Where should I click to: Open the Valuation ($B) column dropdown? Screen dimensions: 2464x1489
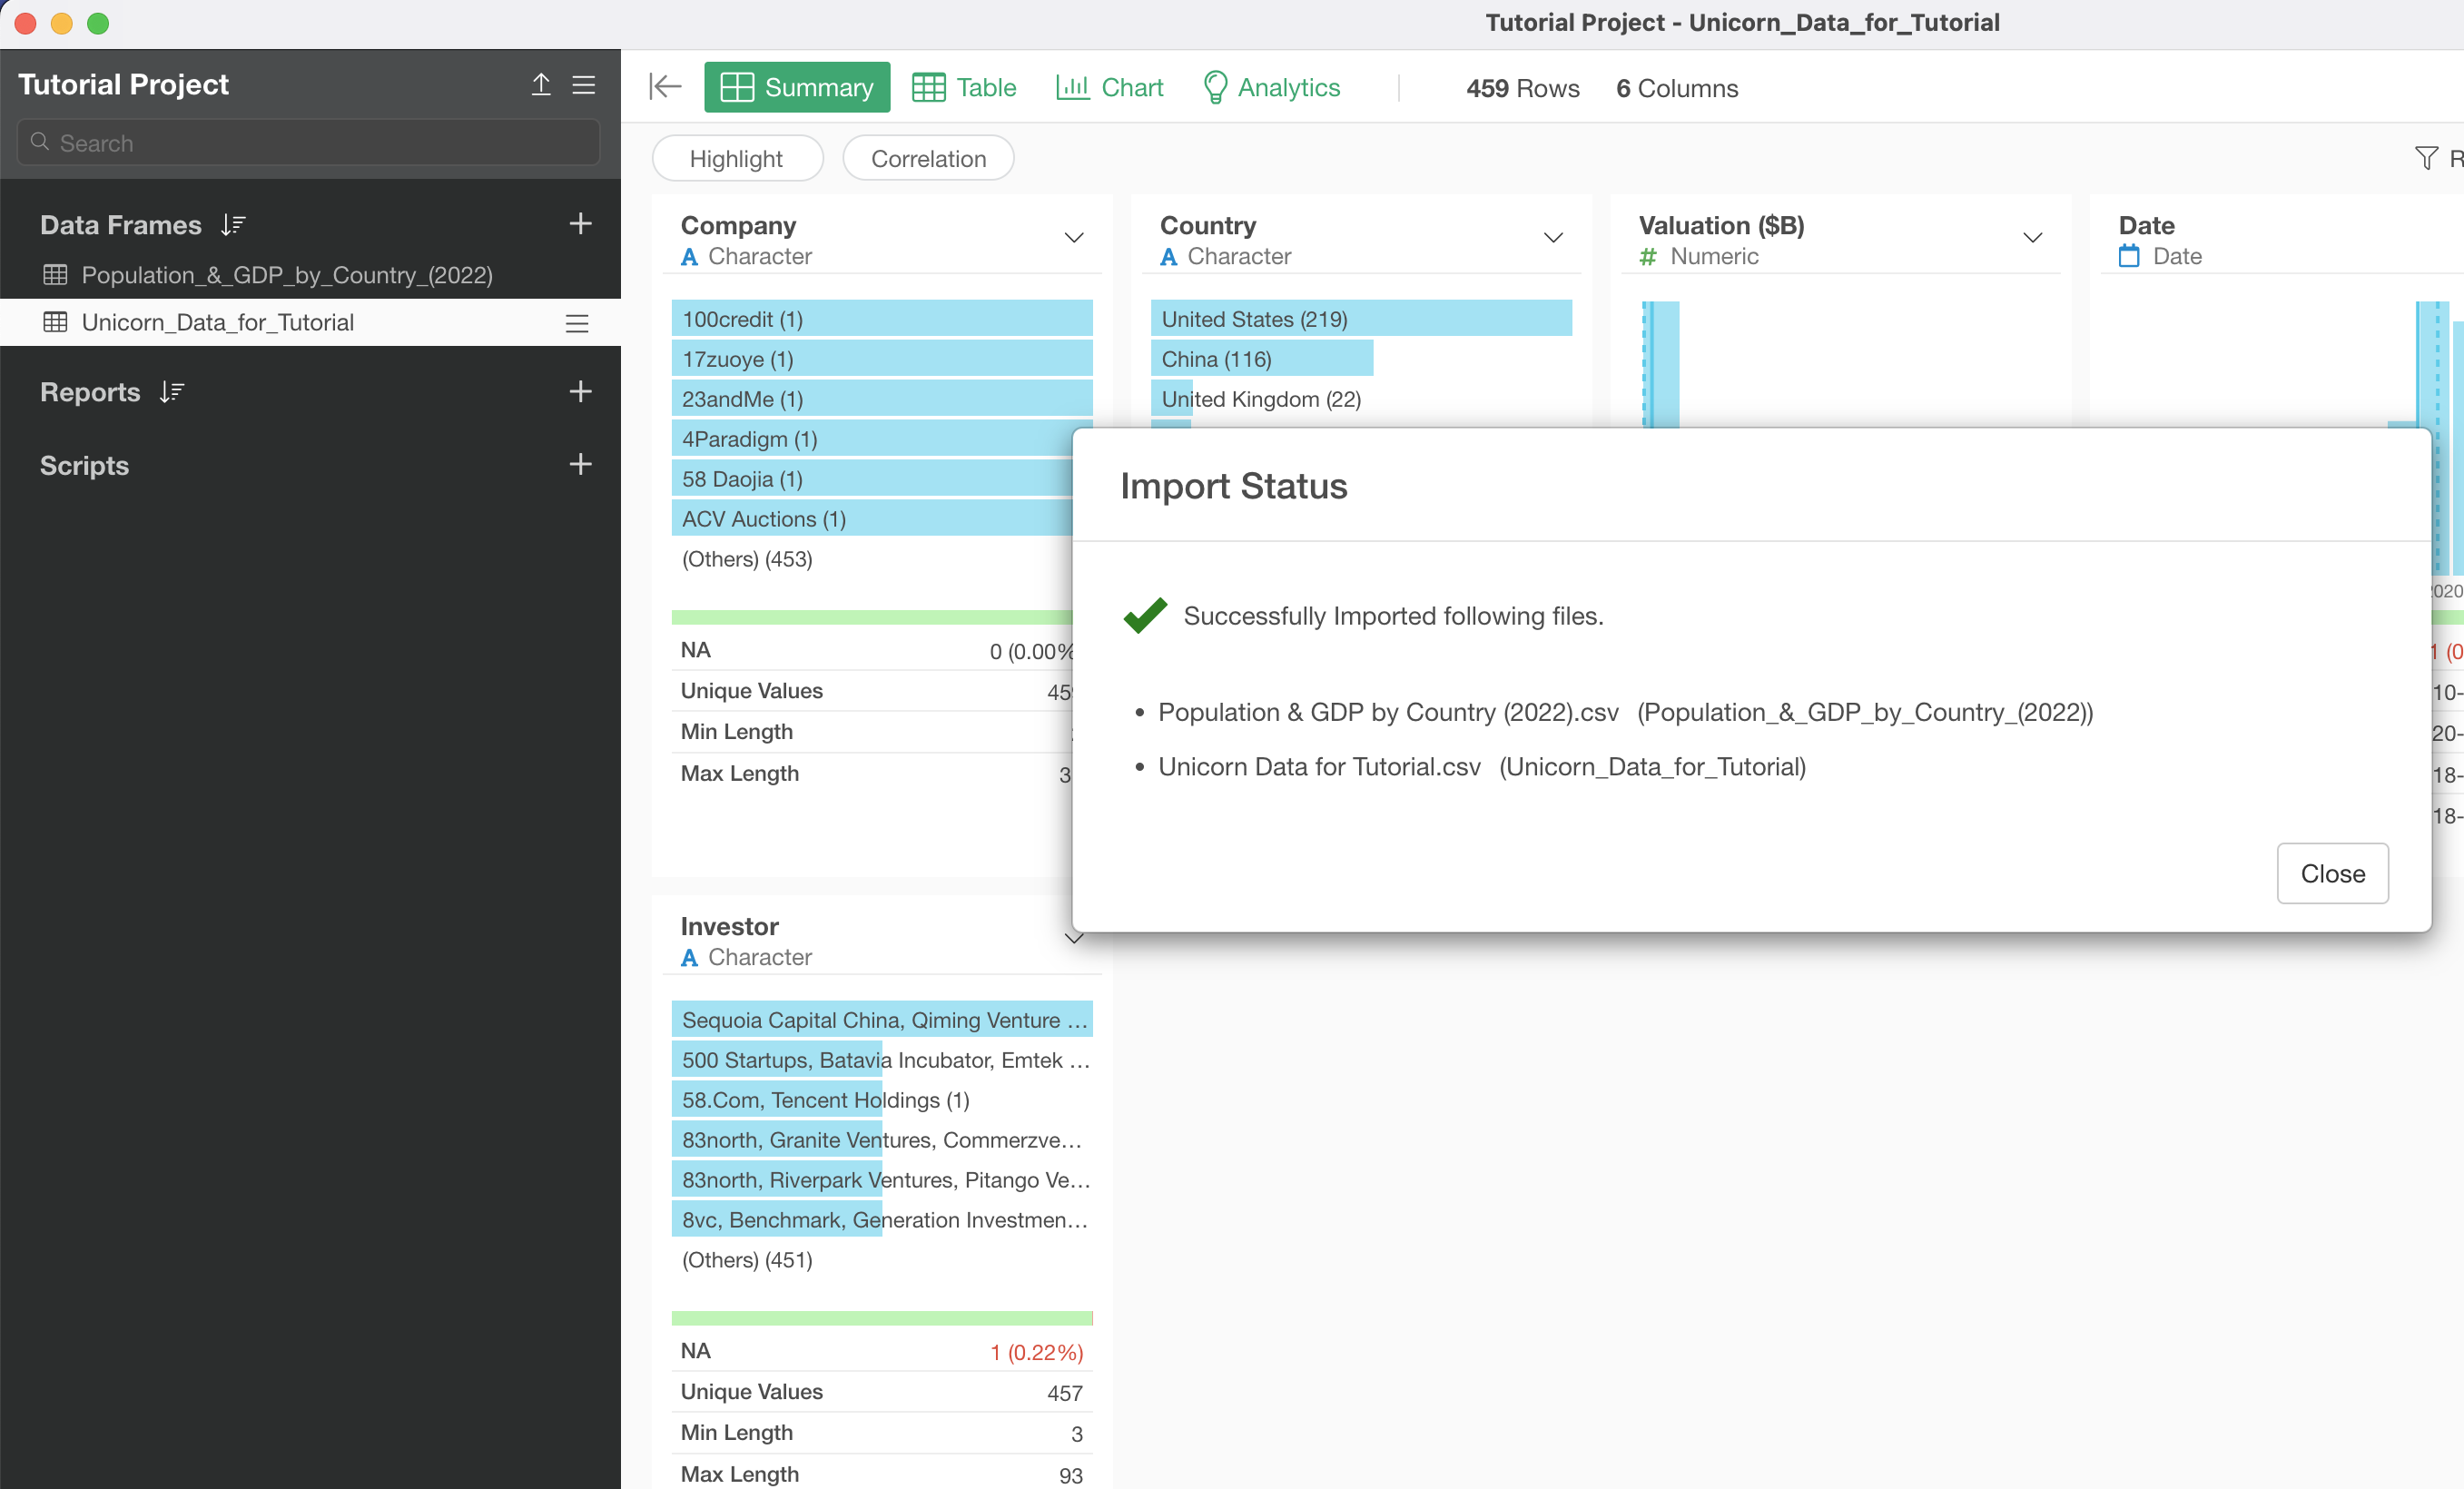point(2031,238)
